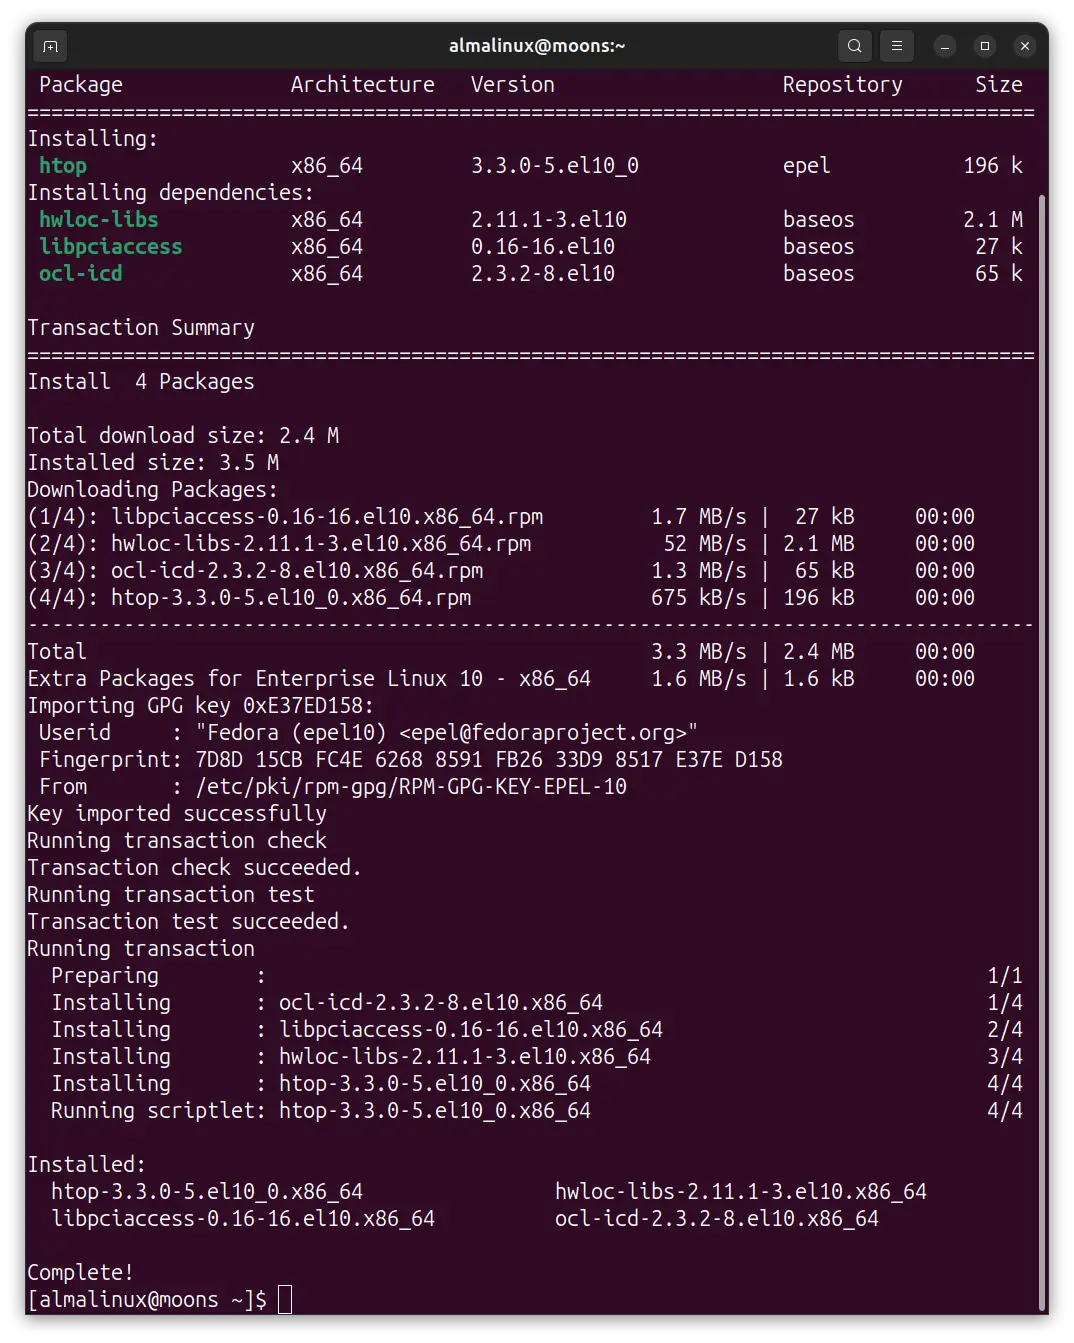Click the libpciaccess dependency name
The image size is (1074, 1343).
[x=111, y=247]
